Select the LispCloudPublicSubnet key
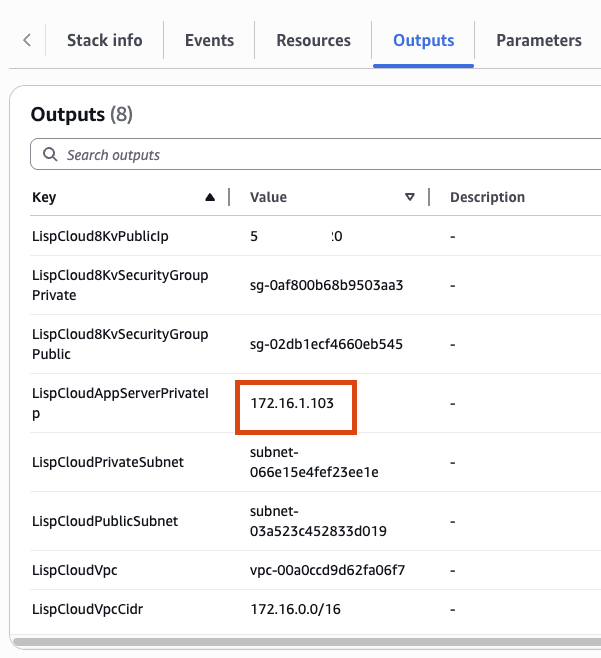Viewport: 601px width, 658px height. tap(105, 521)
